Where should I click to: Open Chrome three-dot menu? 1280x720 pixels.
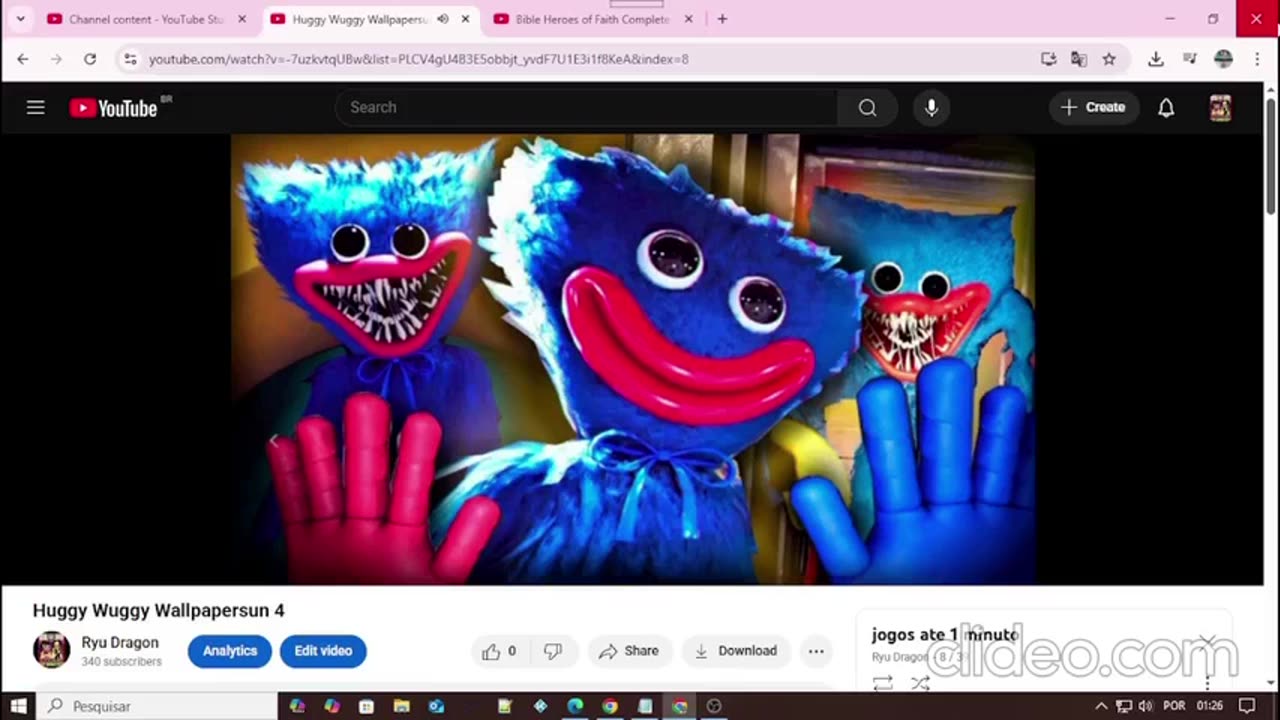tap(1257, 59)
